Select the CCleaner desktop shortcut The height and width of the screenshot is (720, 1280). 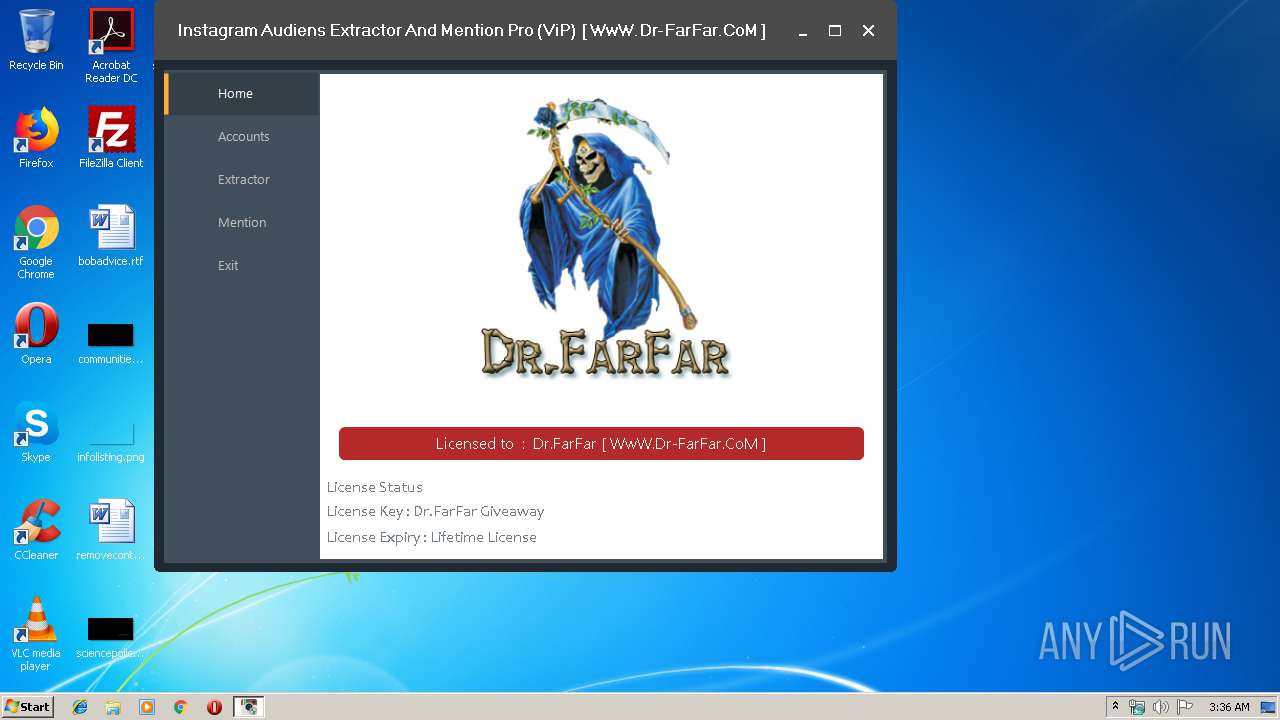(36, 530)
